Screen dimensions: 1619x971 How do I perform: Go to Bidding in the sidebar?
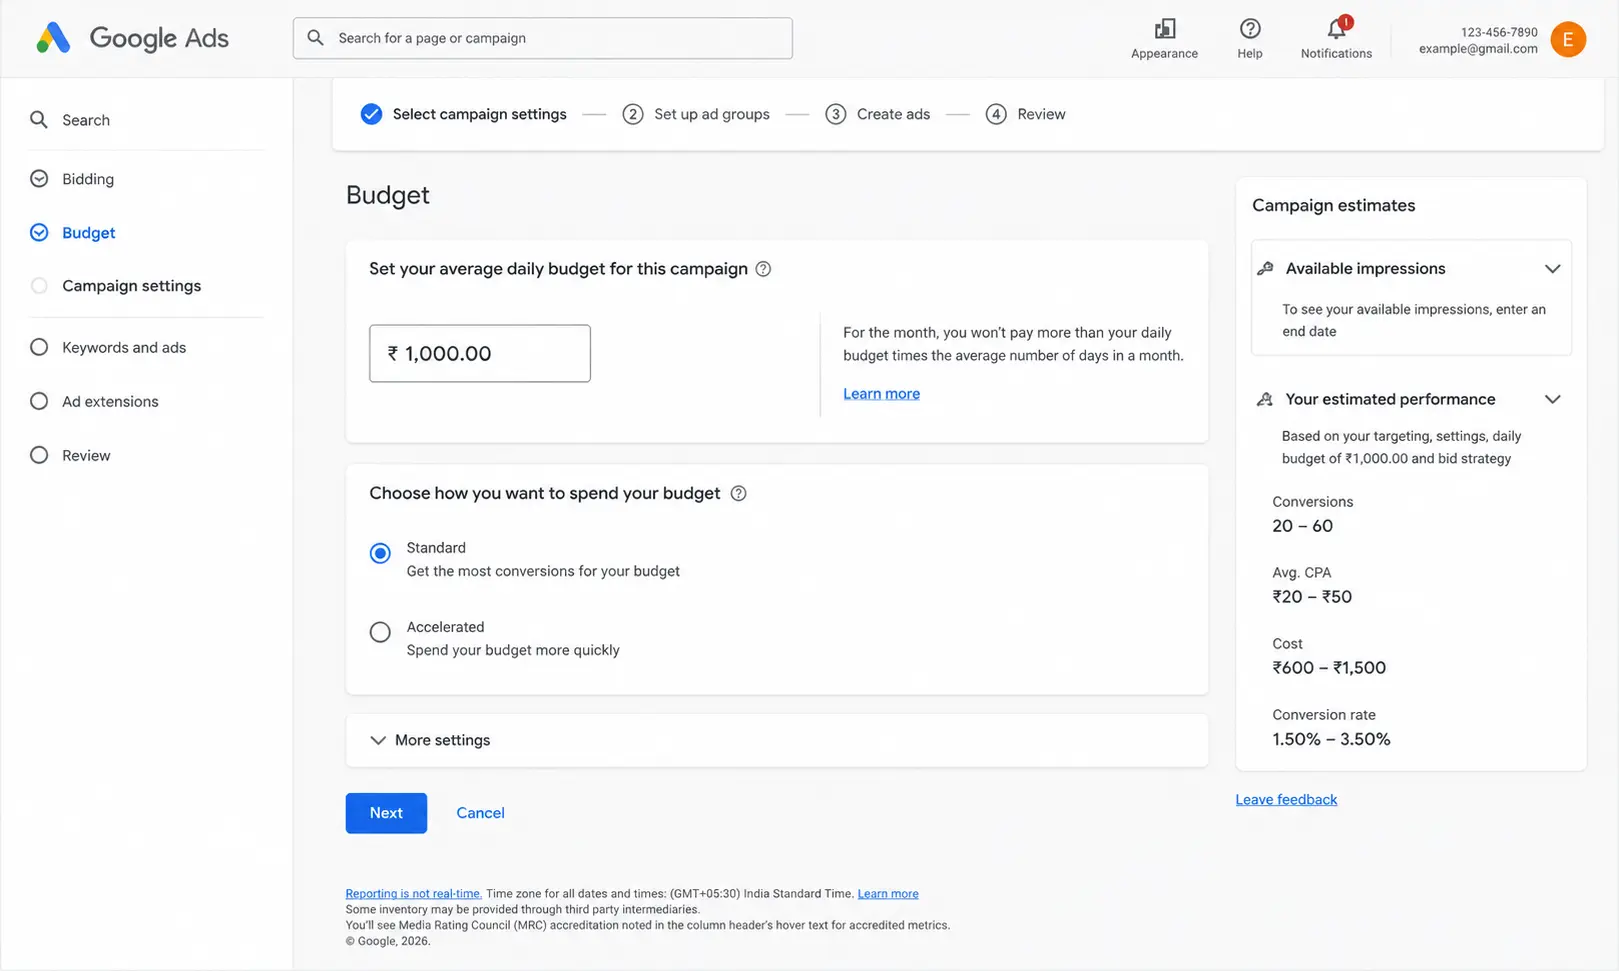point(88,179)
